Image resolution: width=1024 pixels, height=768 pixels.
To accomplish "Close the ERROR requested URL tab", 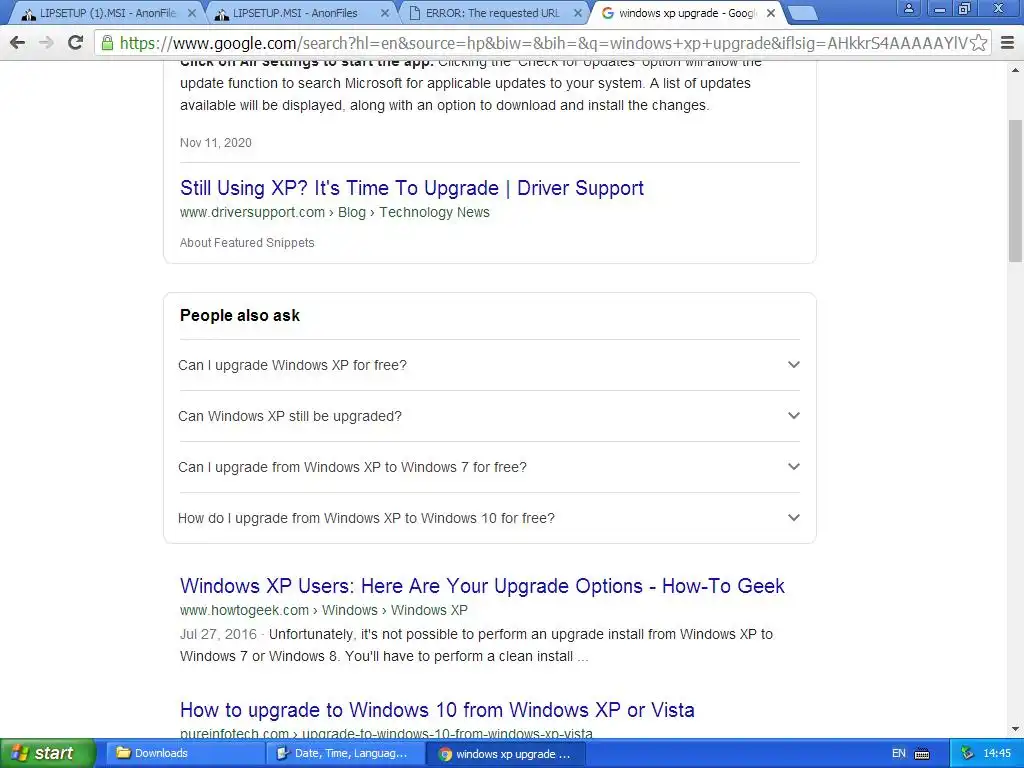I will pos(577,13).
